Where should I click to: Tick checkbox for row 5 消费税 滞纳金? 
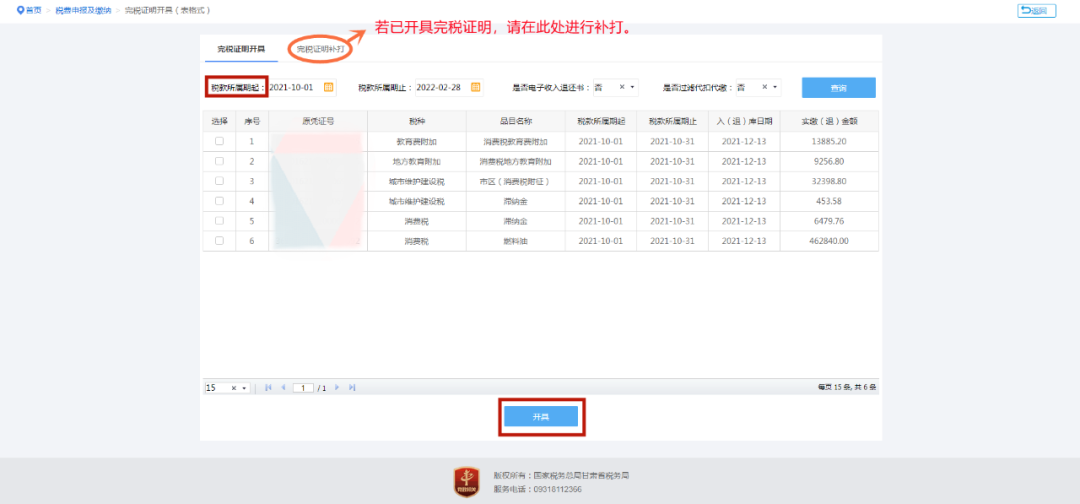click(219, 221)
